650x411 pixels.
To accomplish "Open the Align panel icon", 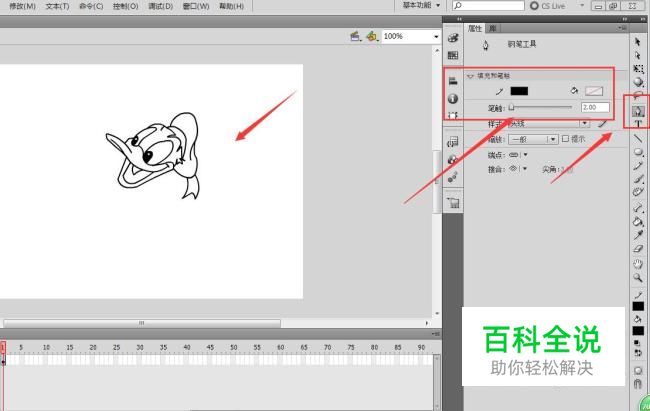I will 453,81.
